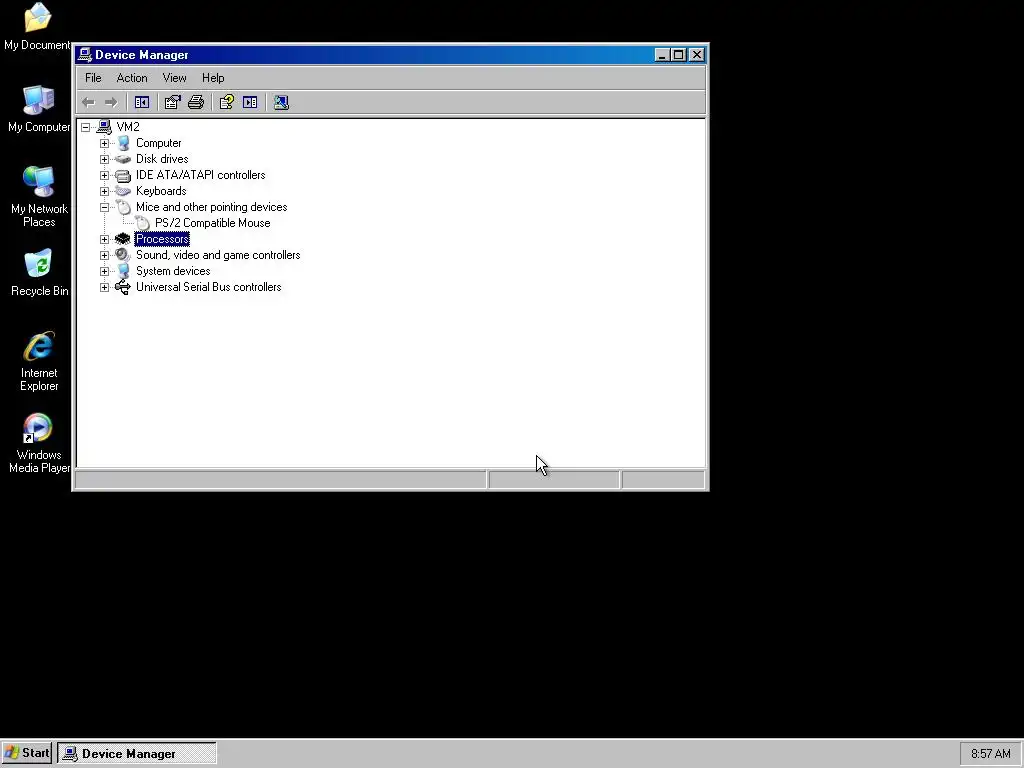Image resolution: width=1024 pixels, height=768 pixels.
Task: Close the Device Manager window
Action: [697, 55]
